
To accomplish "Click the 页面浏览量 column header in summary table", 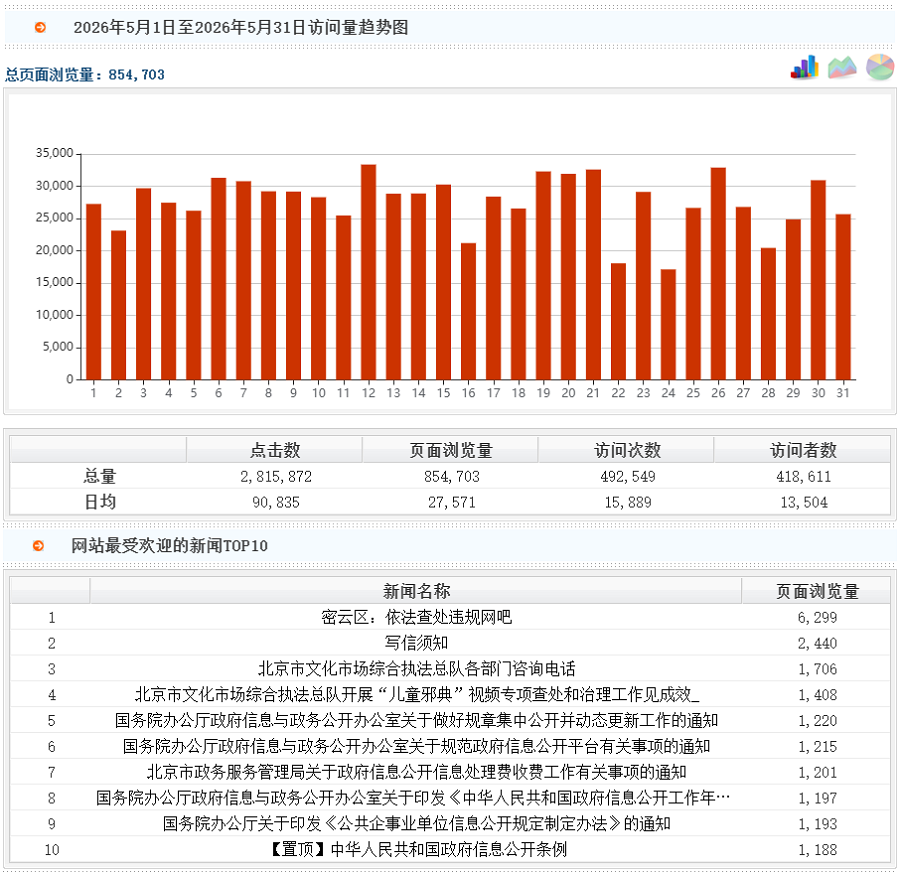I will click(x=451, y=450).
